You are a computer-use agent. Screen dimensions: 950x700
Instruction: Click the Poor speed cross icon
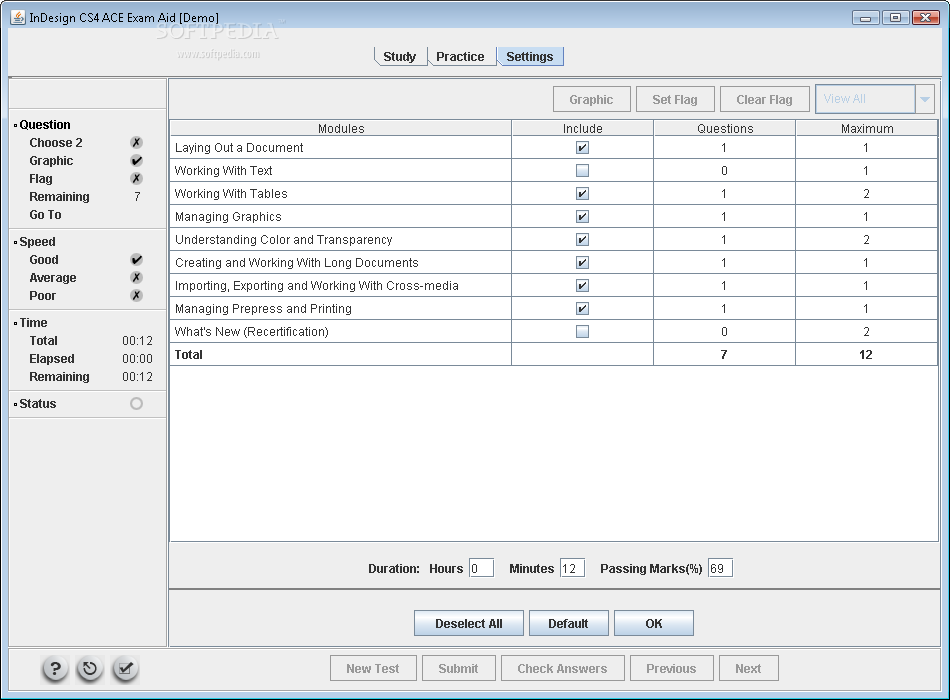point(136,296)
